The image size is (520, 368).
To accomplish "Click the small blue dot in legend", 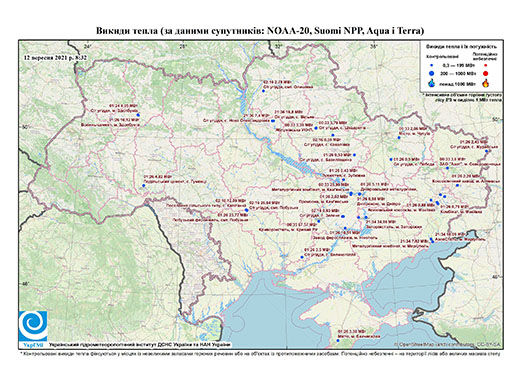I will [x=432, y=65].
